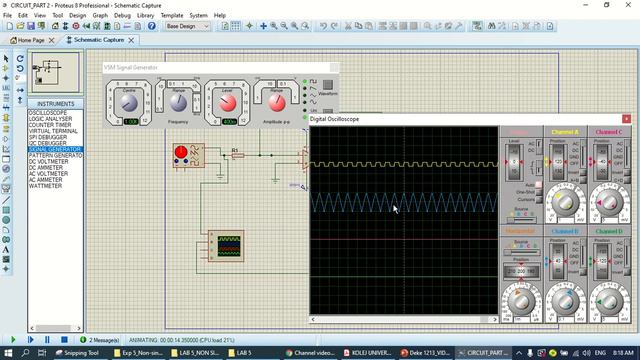640x360 pixels.
Task: Toggle the oscilloscope Cursors button
Action: tap(538, 200)
